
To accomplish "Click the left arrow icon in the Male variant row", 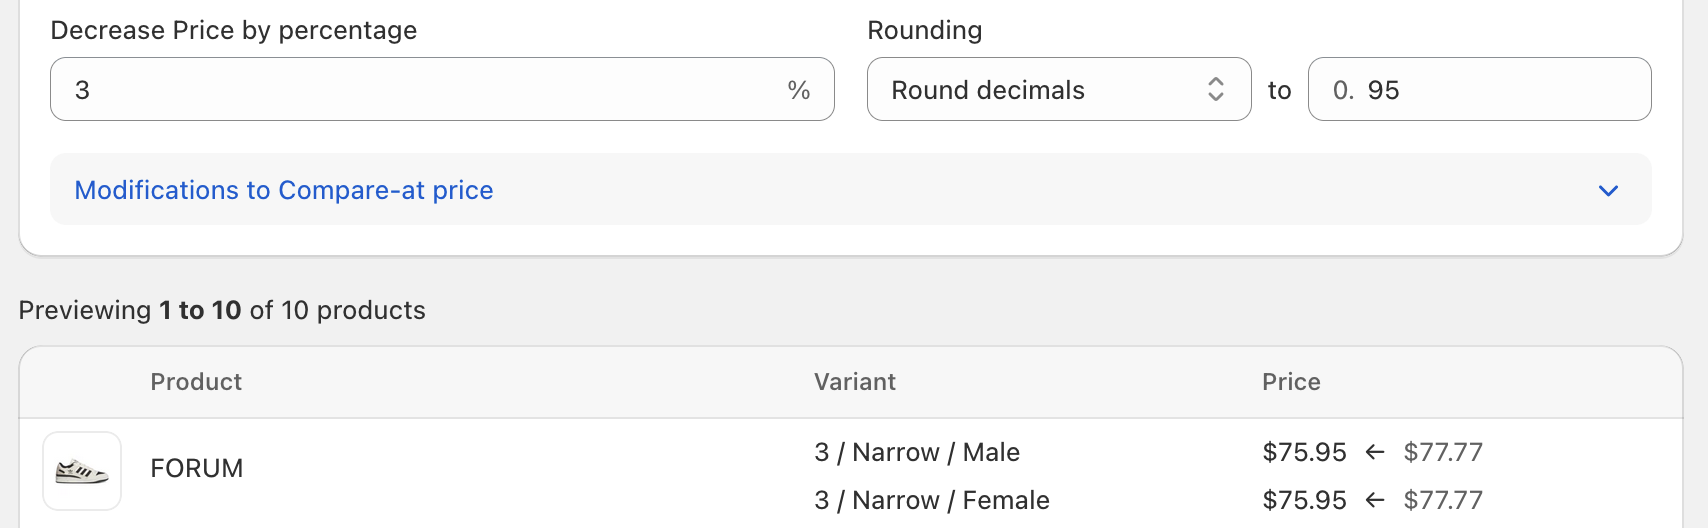I will (1375, 452).
